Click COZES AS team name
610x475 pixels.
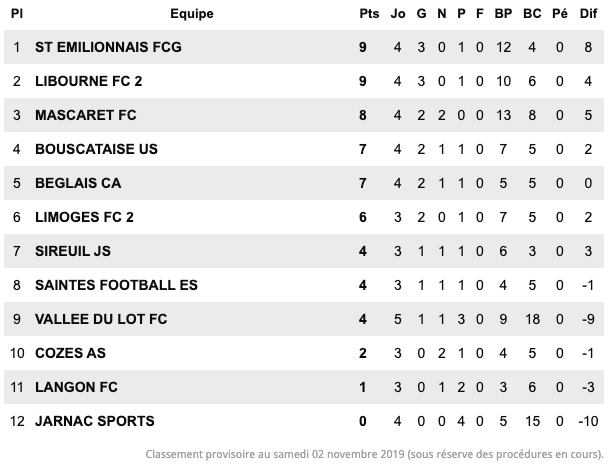[70, 353]
